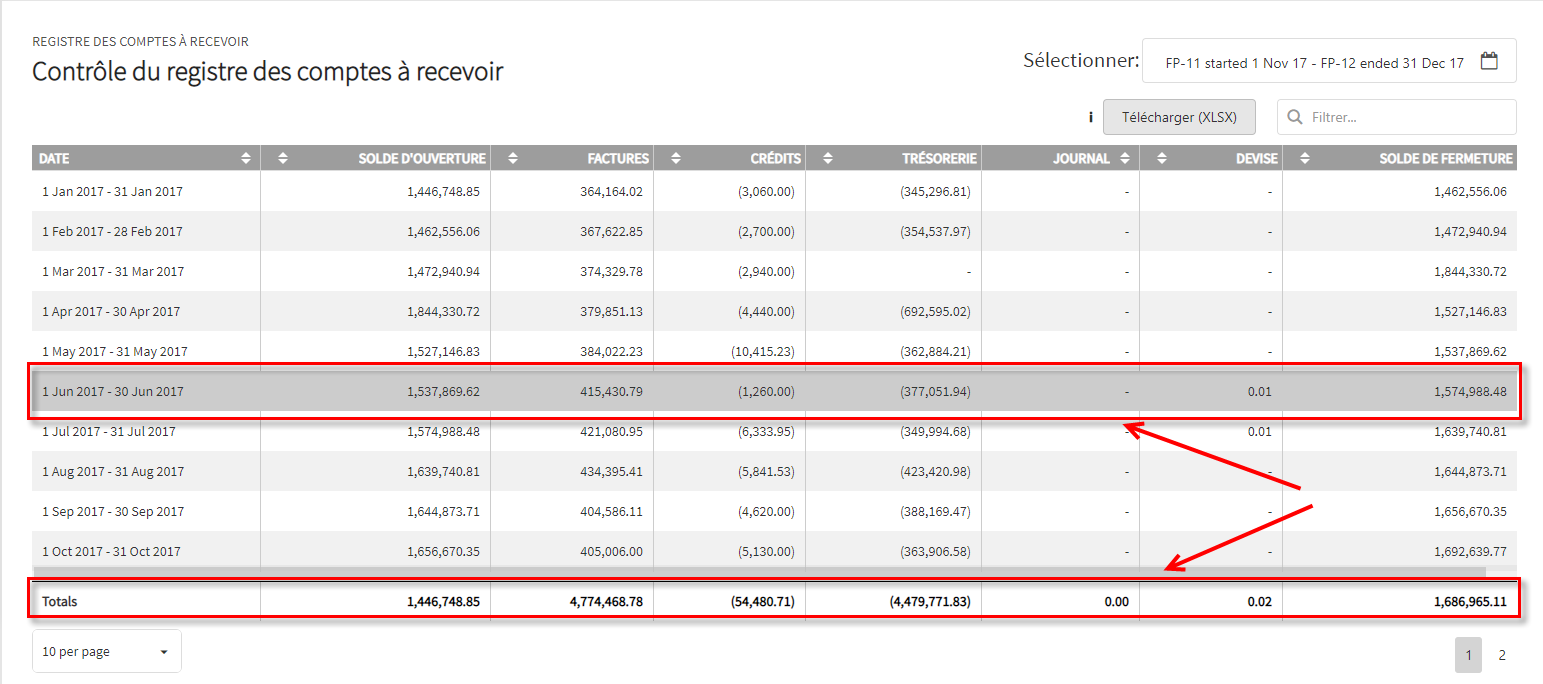
Task: Open the 10 per page dropdown
Action: coord(107,651)
